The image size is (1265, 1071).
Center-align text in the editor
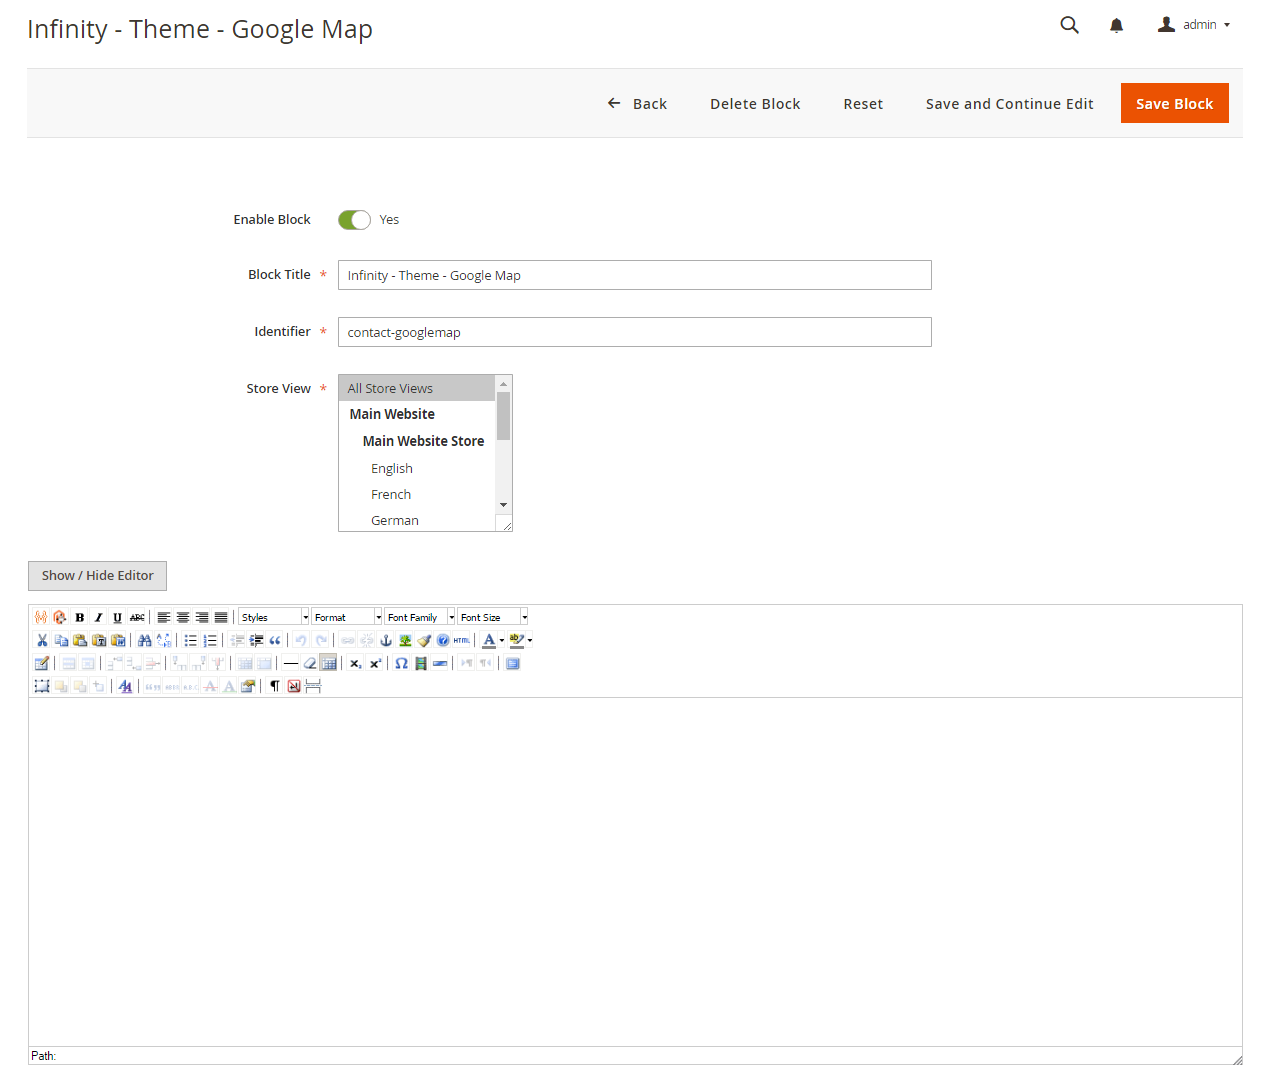point(183,617)
